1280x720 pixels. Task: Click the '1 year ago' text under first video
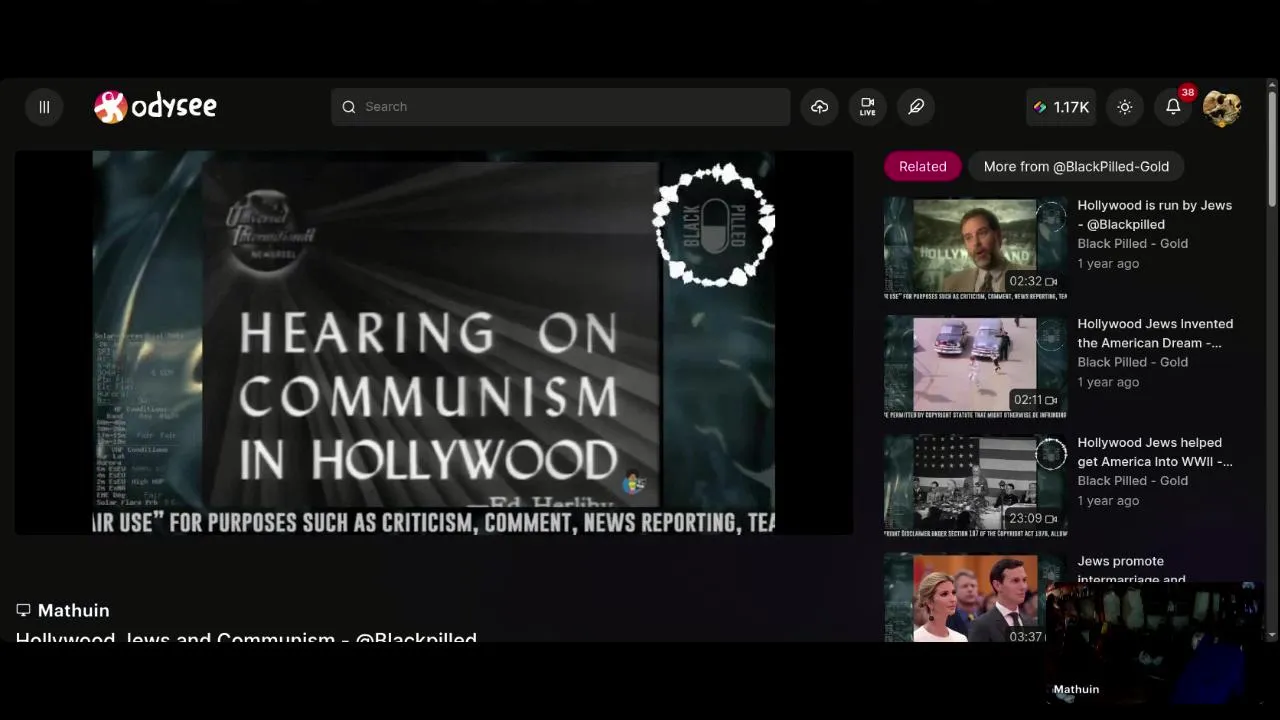click(x=1108, y=263)
